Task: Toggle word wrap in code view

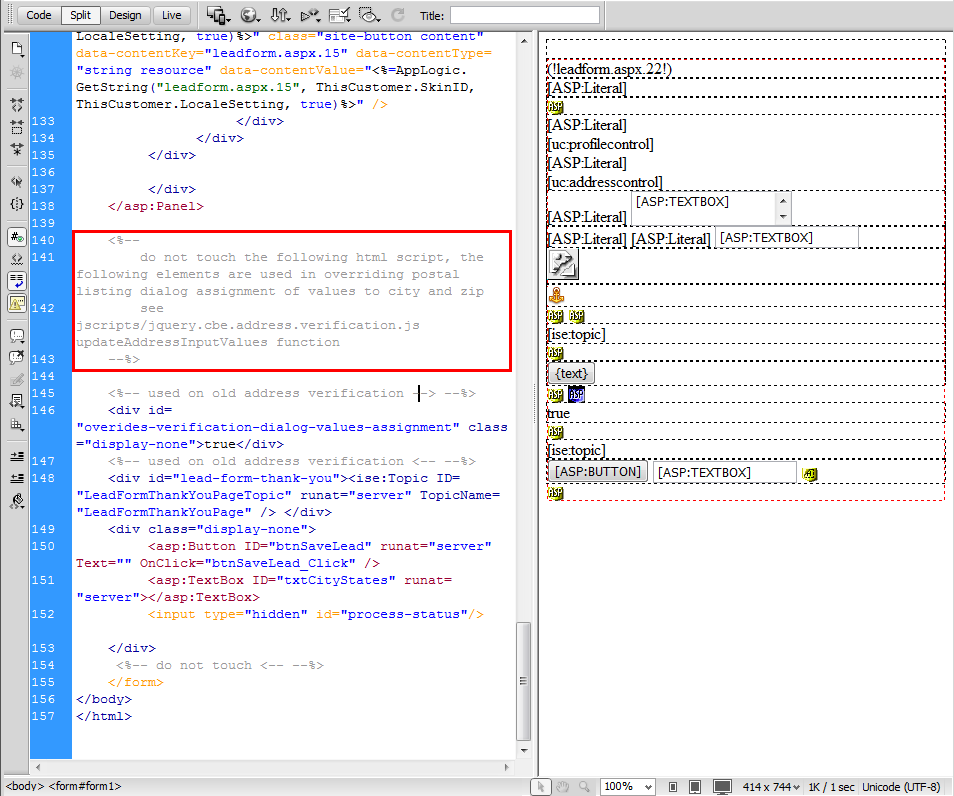Action: [x=17, y=281]
